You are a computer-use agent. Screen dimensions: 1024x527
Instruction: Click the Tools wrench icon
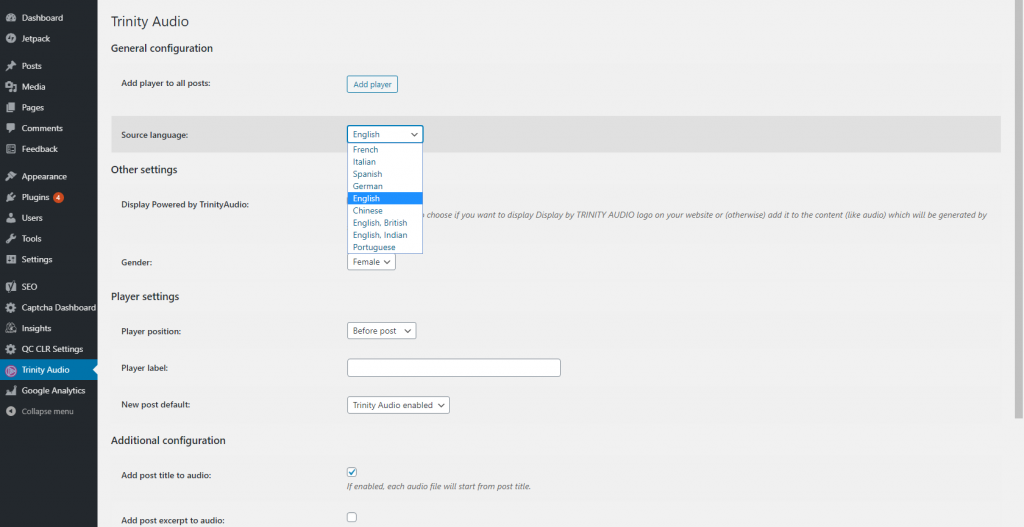(x=10, y=238)
